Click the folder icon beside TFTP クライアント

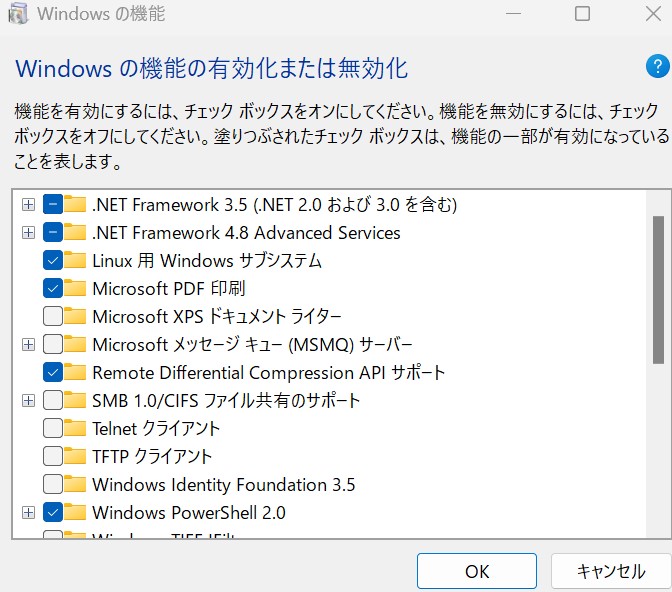[76, 457]
